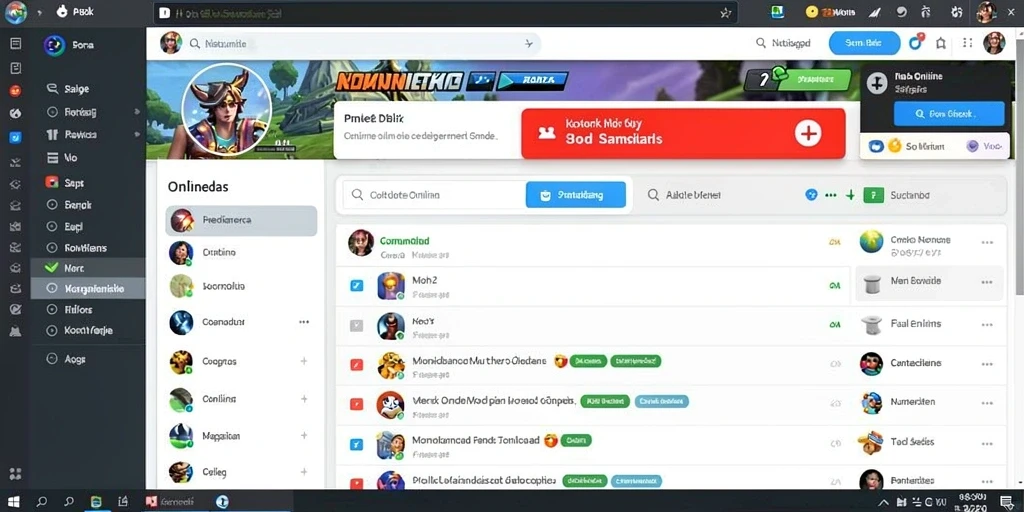Open the Commaniad user avatar
This screenshot has height=512, width=1024.
pos(361,242)
